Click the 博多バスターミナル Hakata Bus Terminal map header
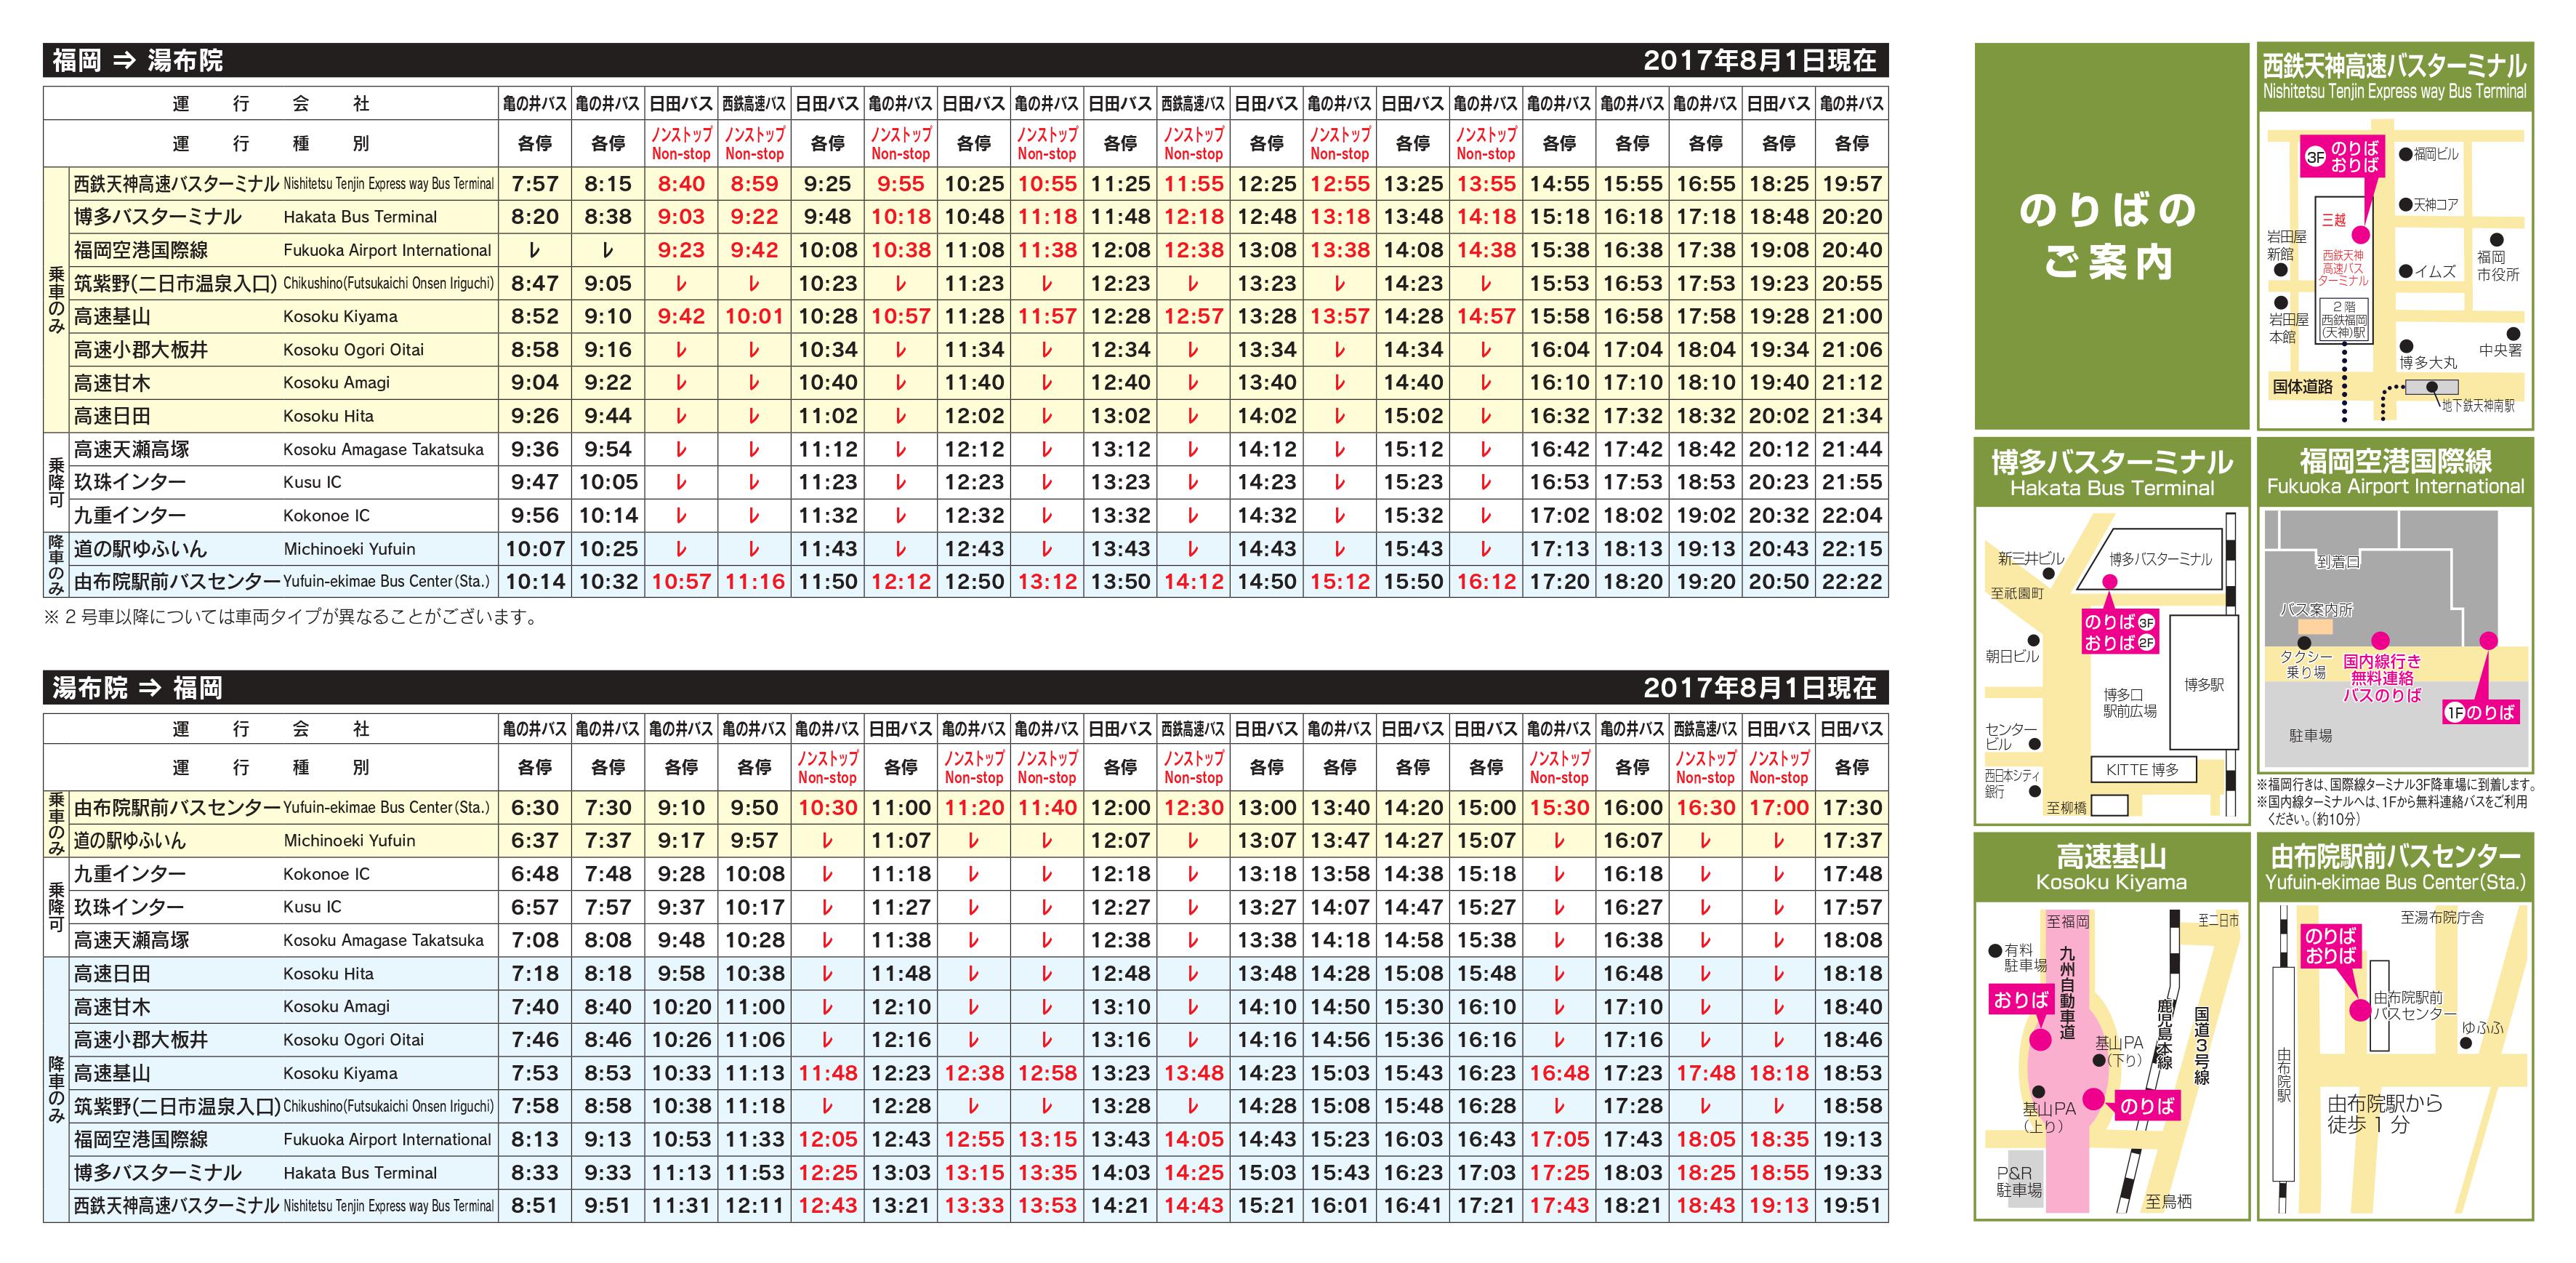Image resolution: width=2576 pixels, height=1263 pixels. click(2111, 472)
